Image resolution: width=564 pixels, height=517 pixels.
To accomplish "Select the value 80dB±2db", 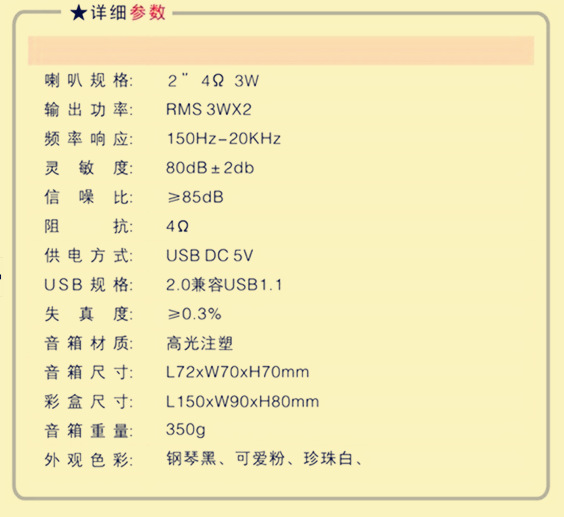I will pos(210,168).
